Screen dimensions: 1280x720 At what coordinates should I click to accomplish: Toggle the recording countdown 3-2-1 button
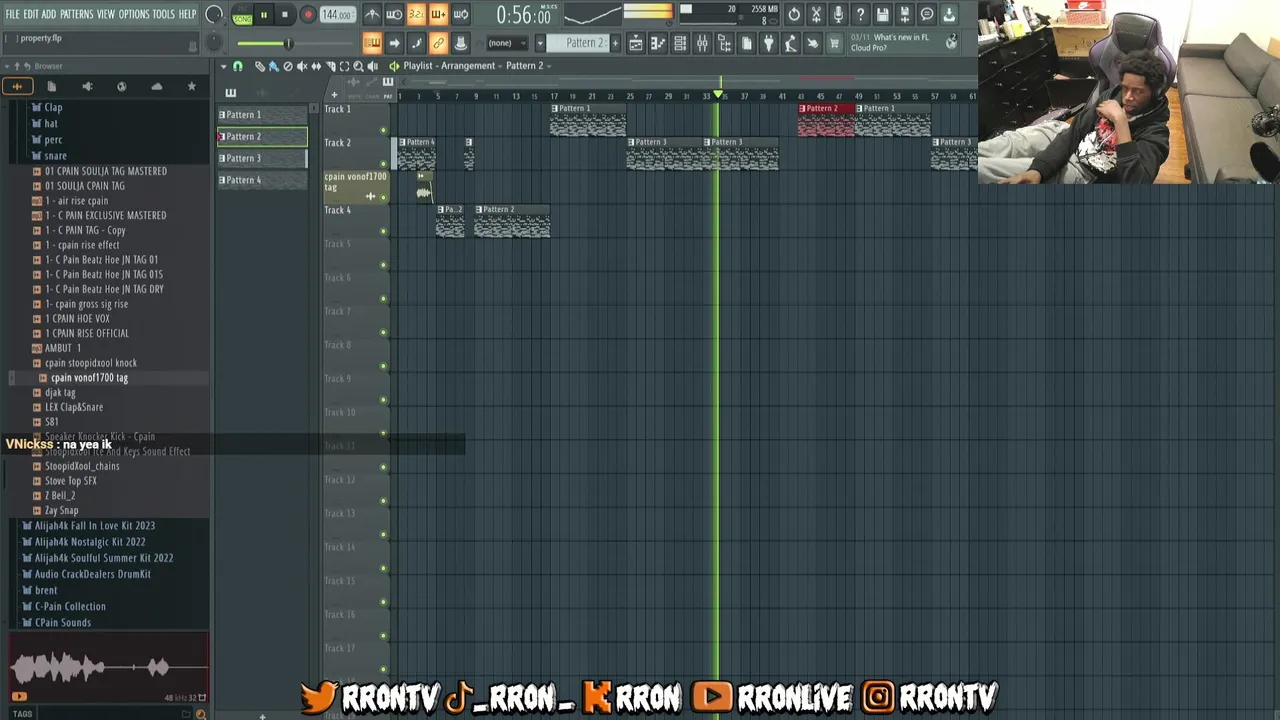click(x=416, y=14)
